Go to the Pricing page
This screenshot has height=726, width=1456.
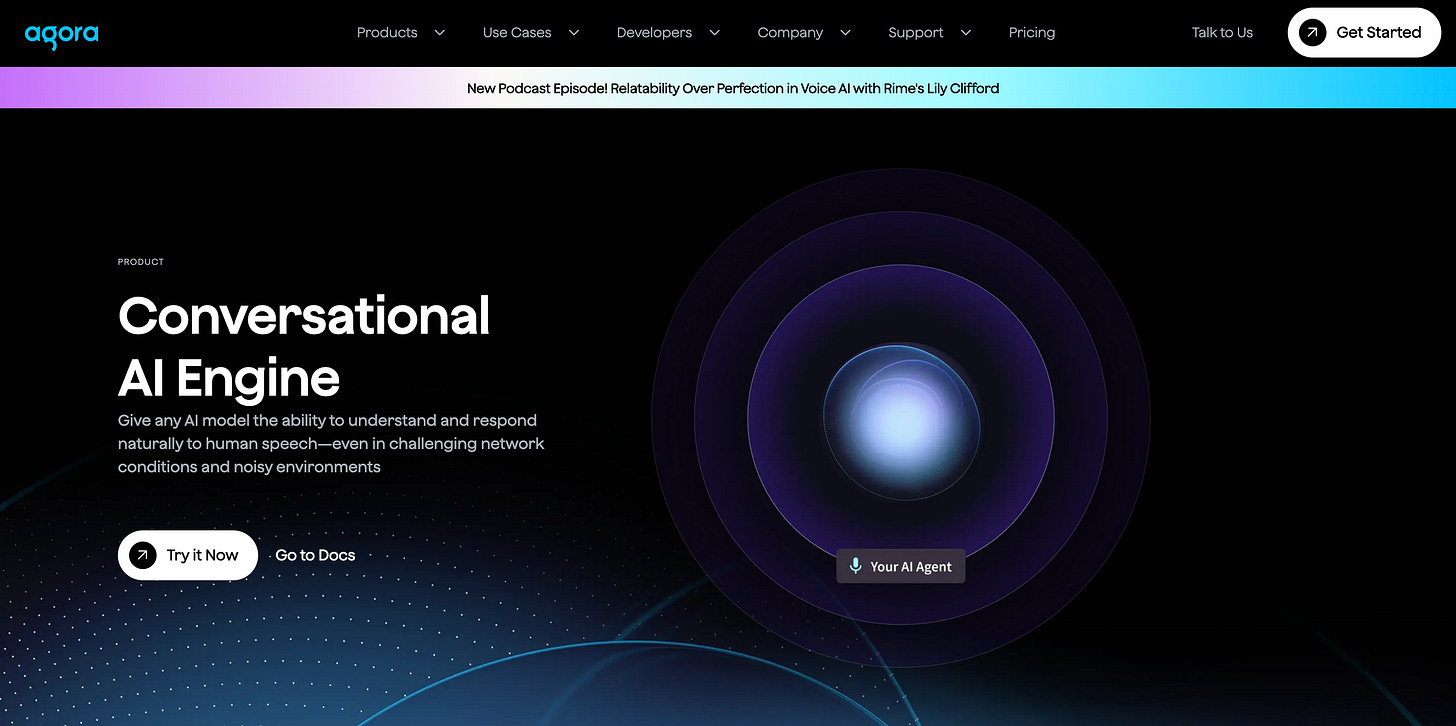pyautogui.click(x=1032, y=33)
